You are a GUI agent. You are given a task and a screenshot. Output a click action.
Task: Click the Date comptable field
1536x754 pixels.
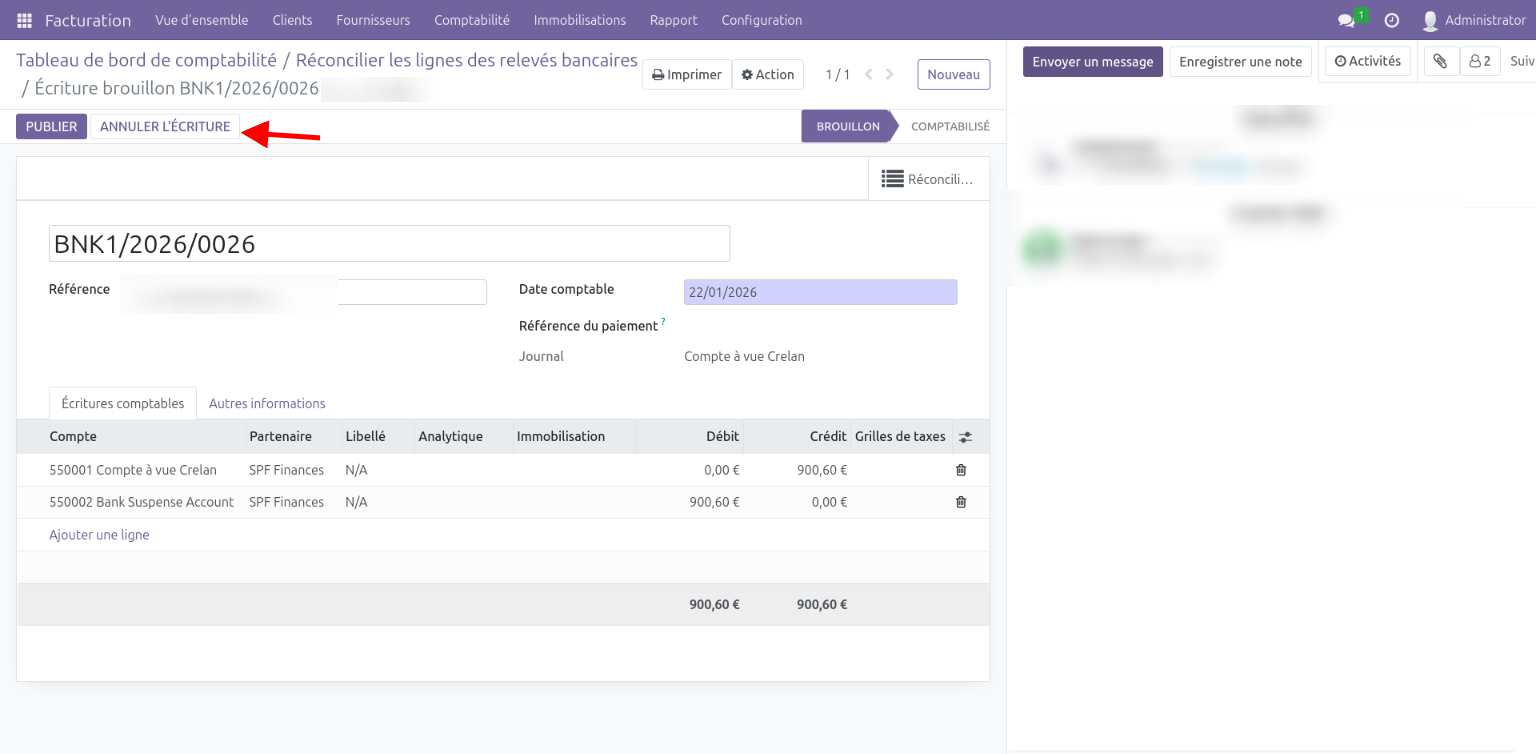[x=820, y=292]
